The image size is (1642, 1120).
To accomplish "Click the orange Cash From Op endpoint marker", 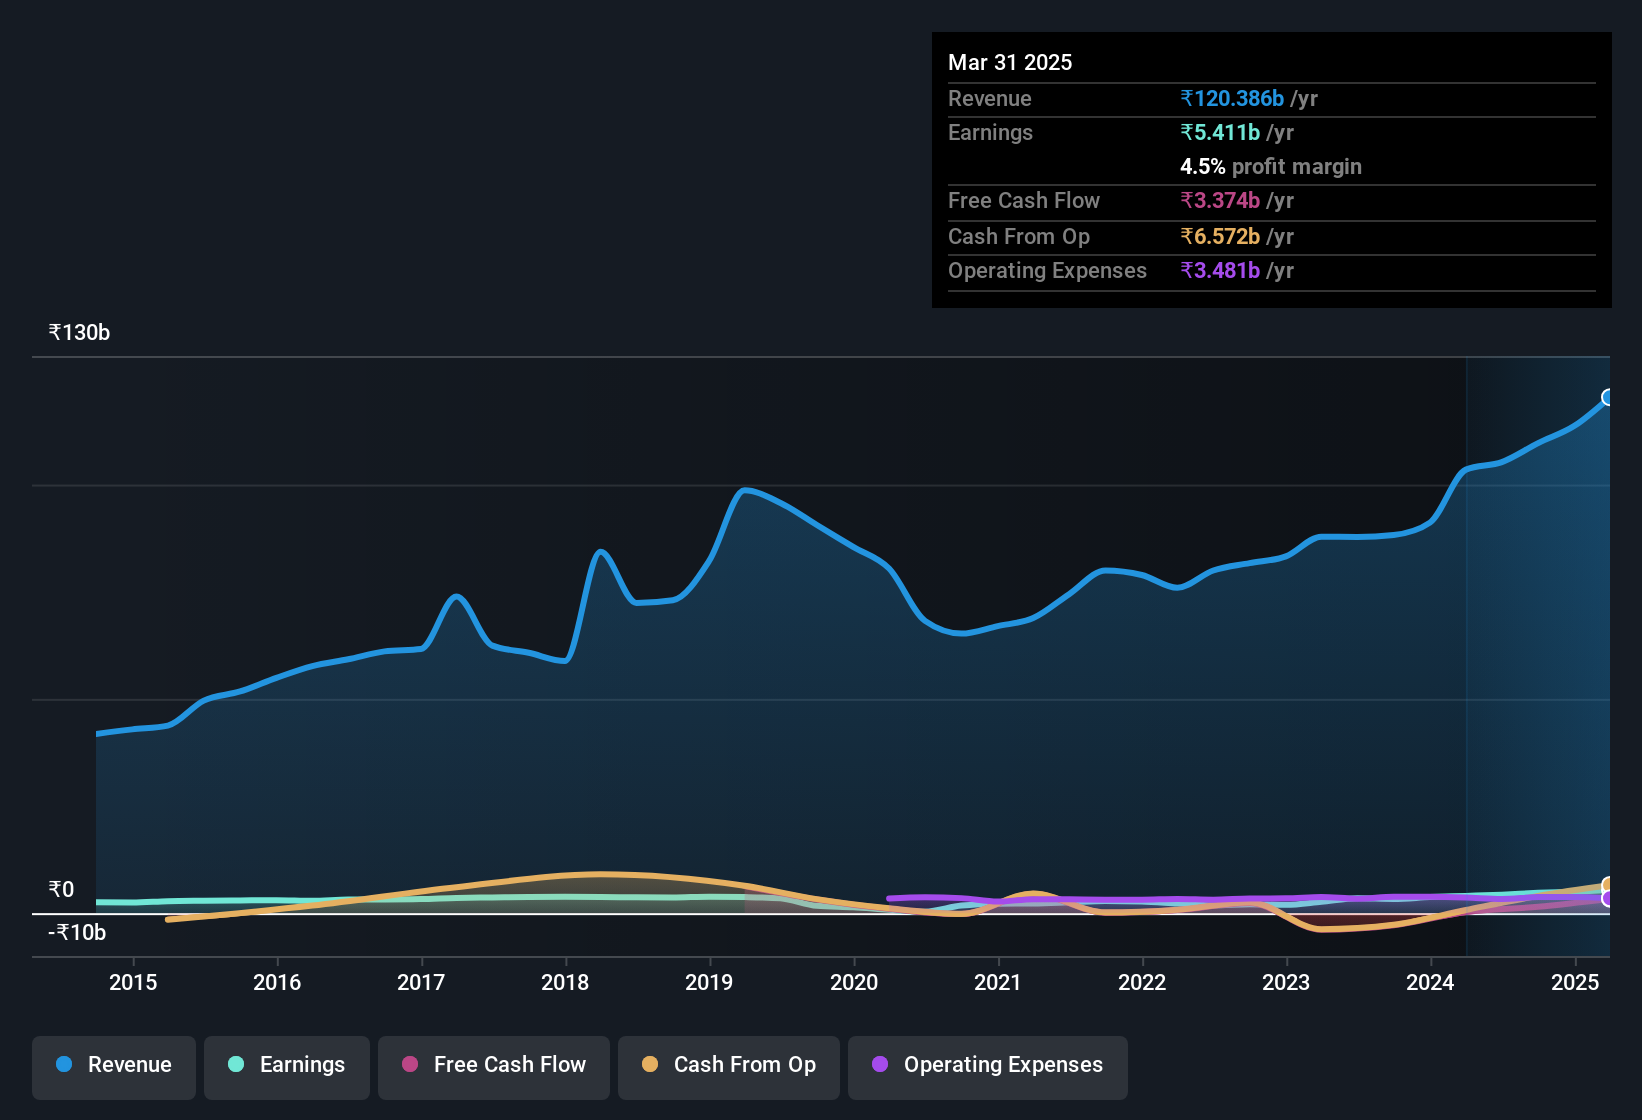I will (x=1608, y=884).
